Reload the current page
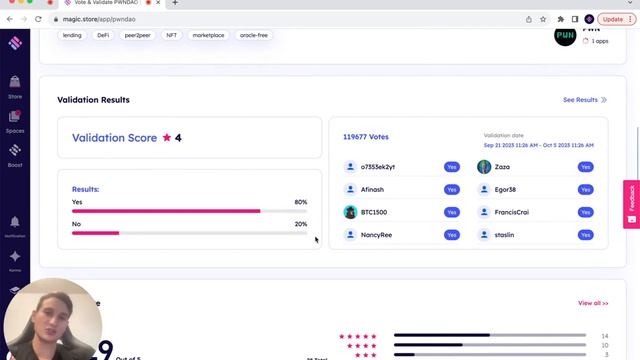Image resolution: width=640 pixels, height=360 pixels. (38, 19)
